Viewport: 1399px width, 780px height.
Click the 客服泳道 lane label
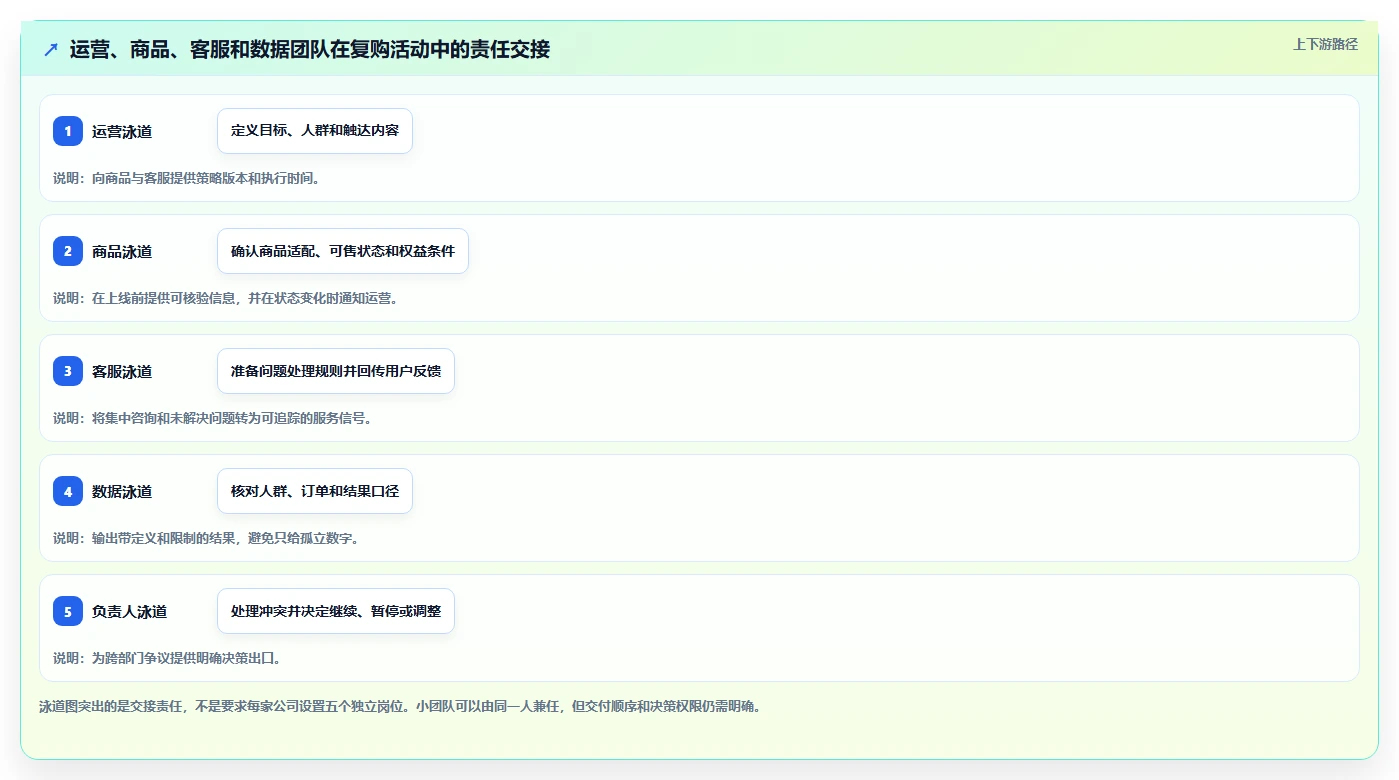[122, 371]
